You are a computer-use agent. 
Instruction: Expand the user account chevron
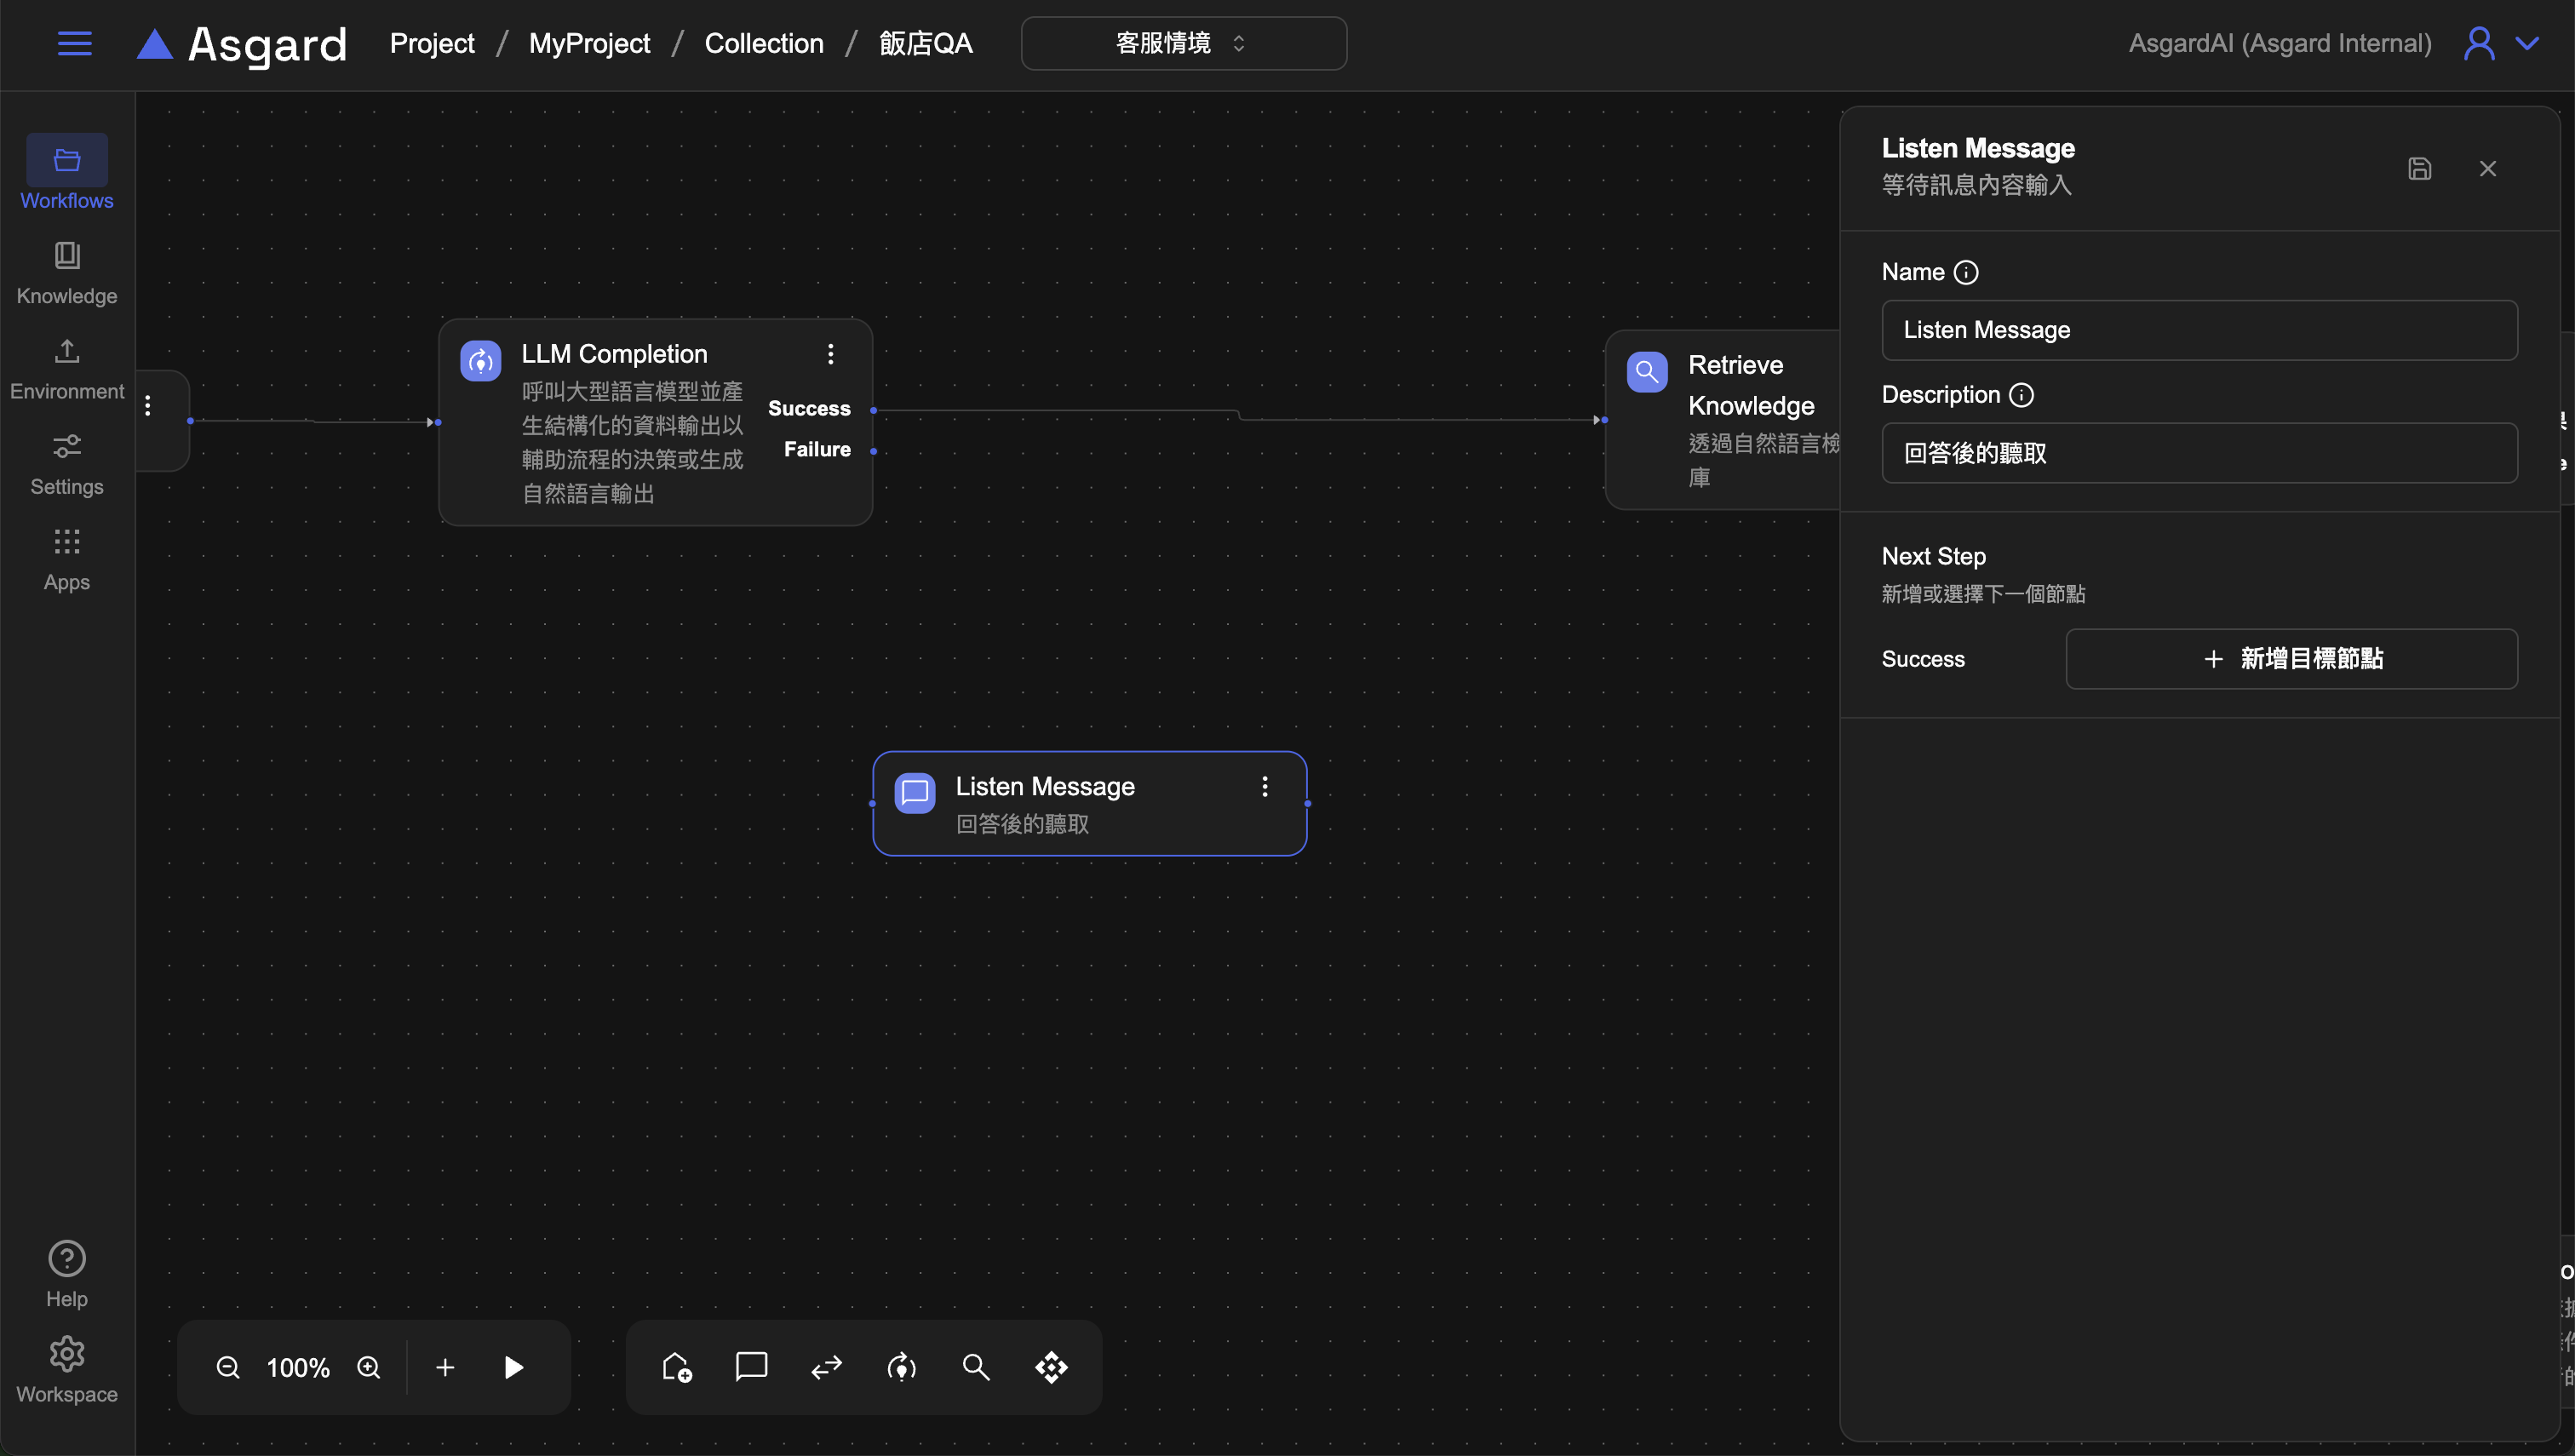click(x=2527, y=43)
